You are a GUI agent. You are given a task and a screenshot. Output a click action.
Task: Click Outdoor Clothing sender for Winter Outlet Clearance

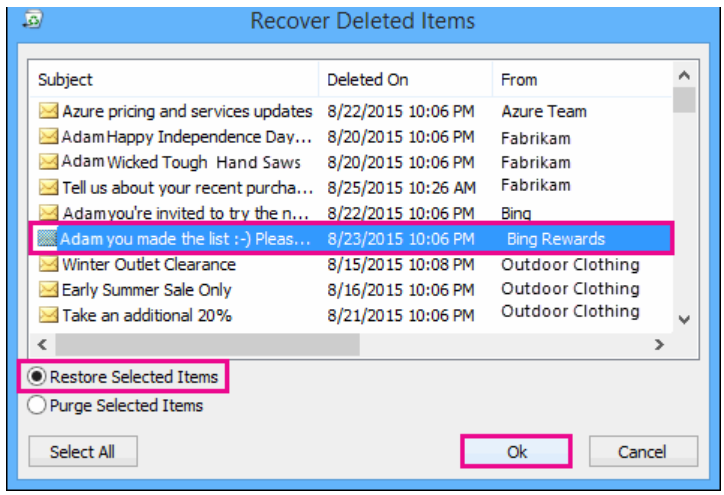570,264
